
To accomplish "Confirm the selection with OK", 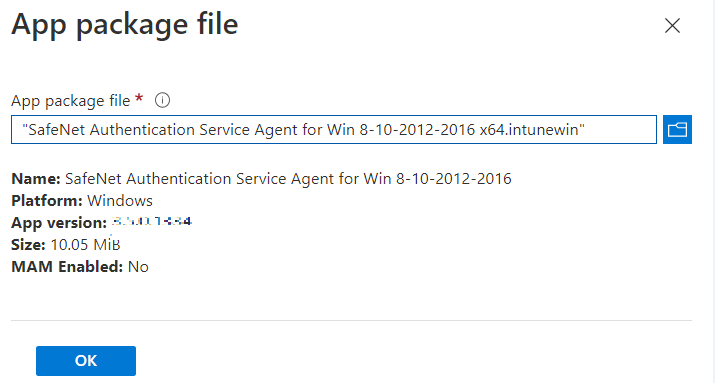I will [86, 361].
